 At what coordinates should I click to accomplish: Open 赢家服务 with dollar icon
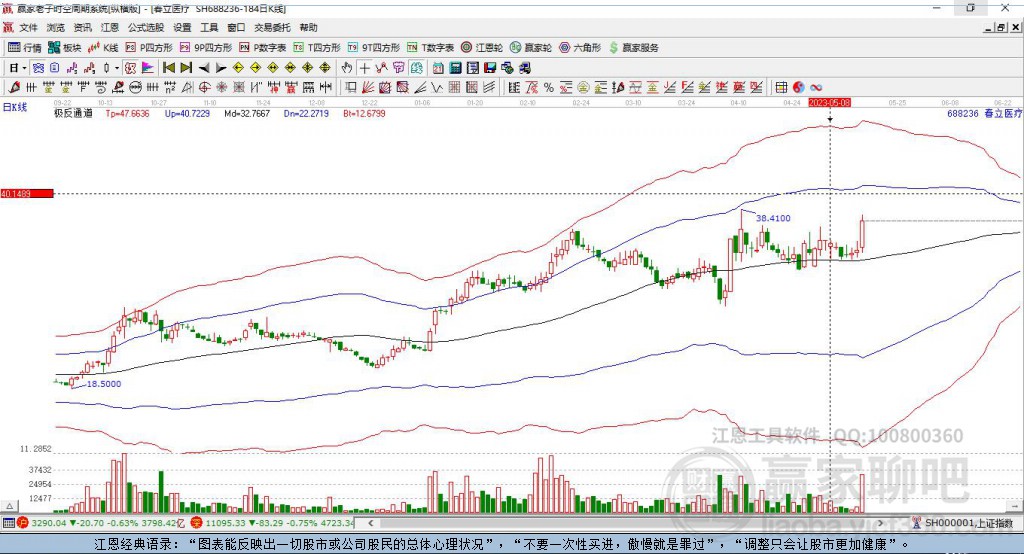point(633,48)
